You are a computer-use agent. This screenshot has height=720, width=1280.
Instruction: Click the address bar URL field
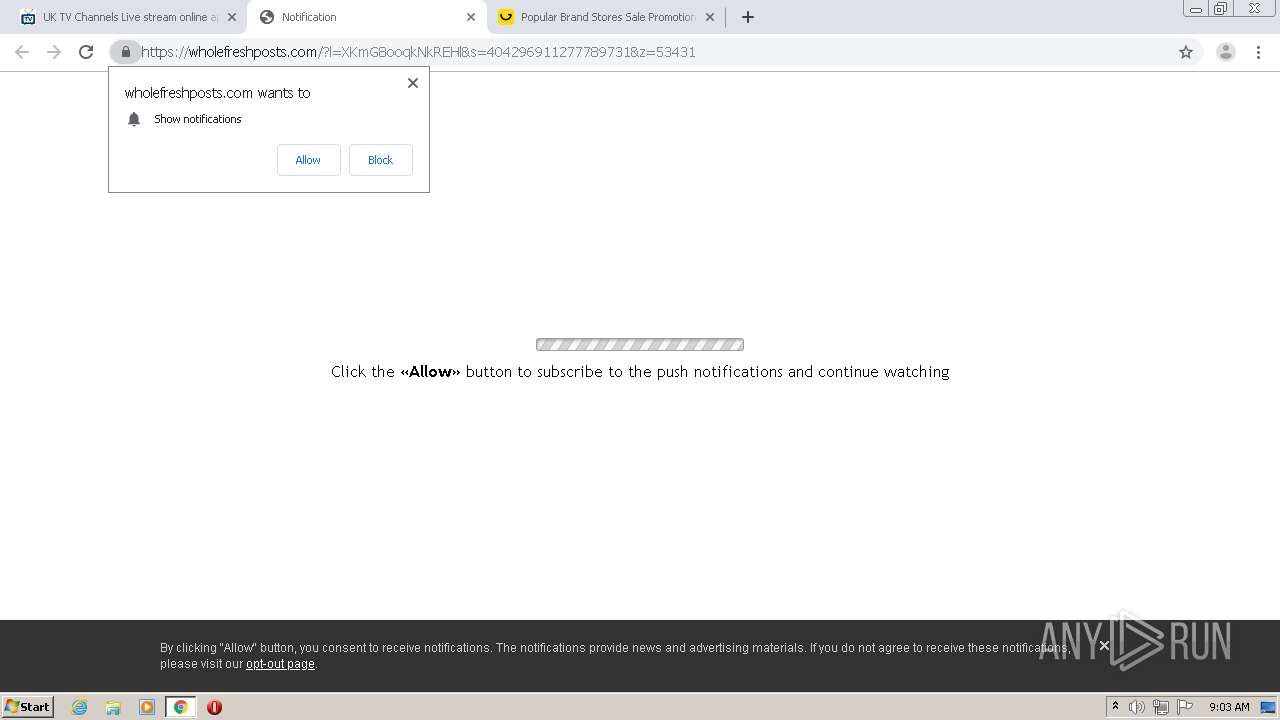[x=640, y=52]
